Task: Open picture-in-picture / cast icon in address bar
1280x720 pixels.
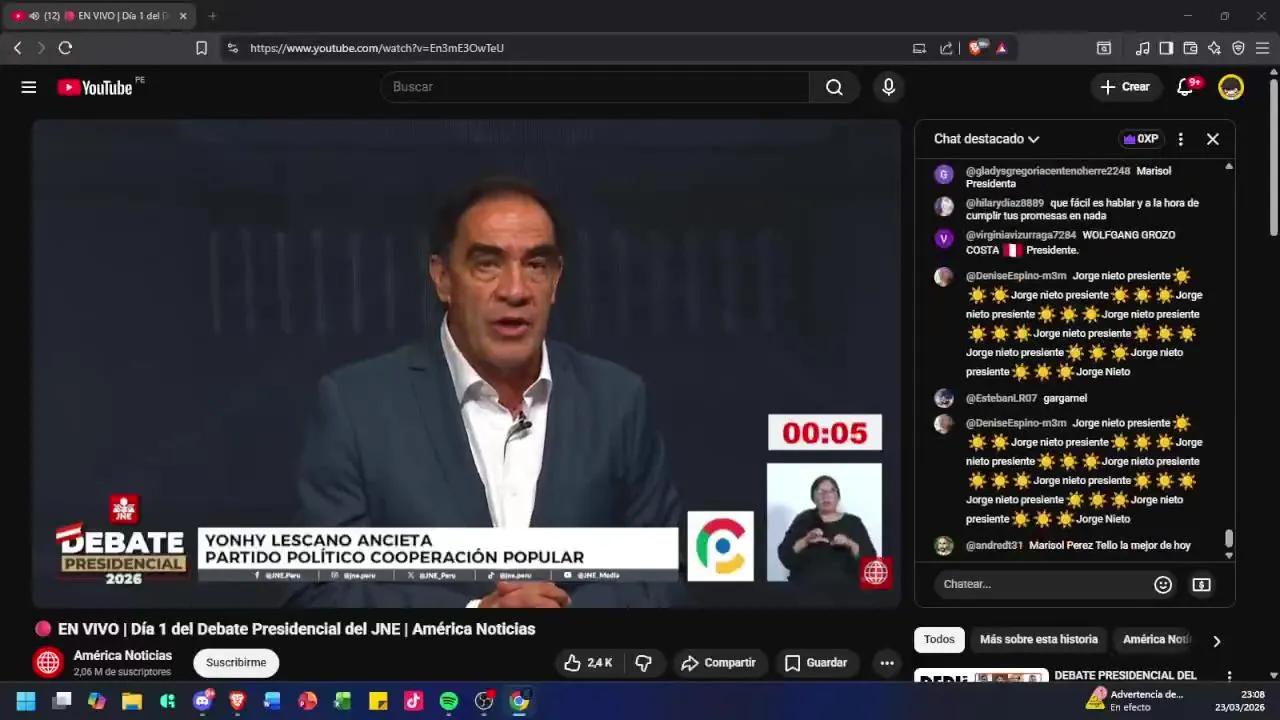Action: (x=919, y=48)
